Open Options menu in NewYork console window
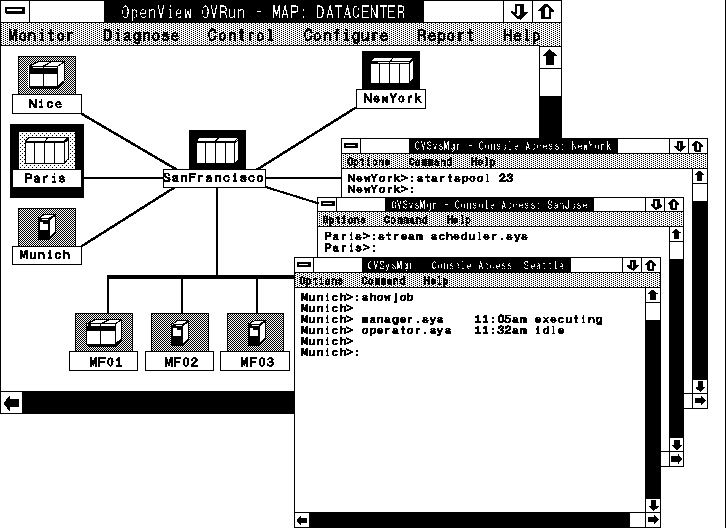The width and height of the screenshot is (726, 528). coord(368,162)
